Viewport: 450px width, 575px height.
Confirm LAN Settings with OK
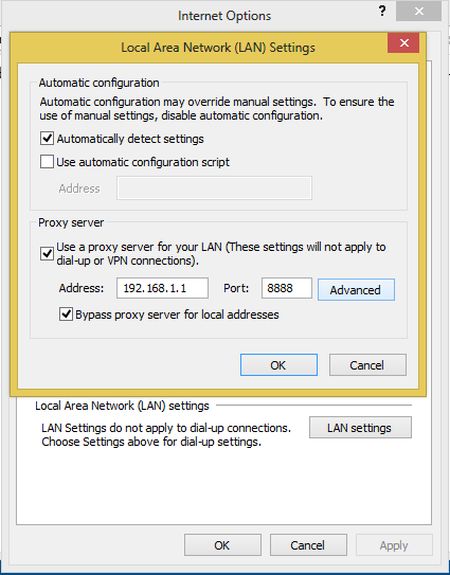click(x=279, y=365)
